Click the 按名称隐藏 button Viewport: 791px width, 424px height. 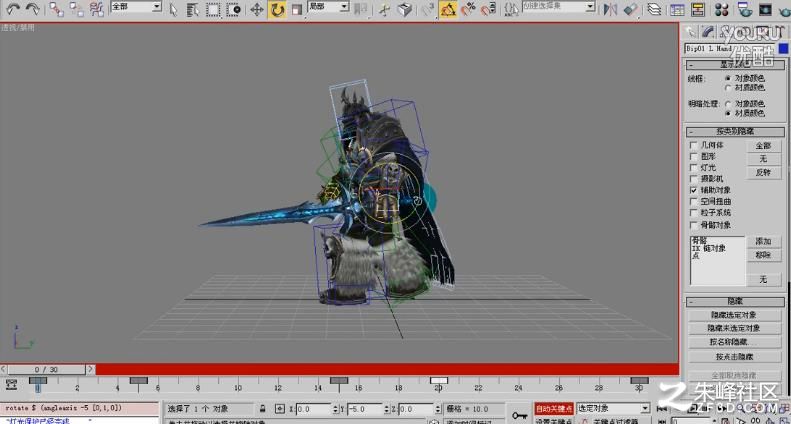[734, 342]
